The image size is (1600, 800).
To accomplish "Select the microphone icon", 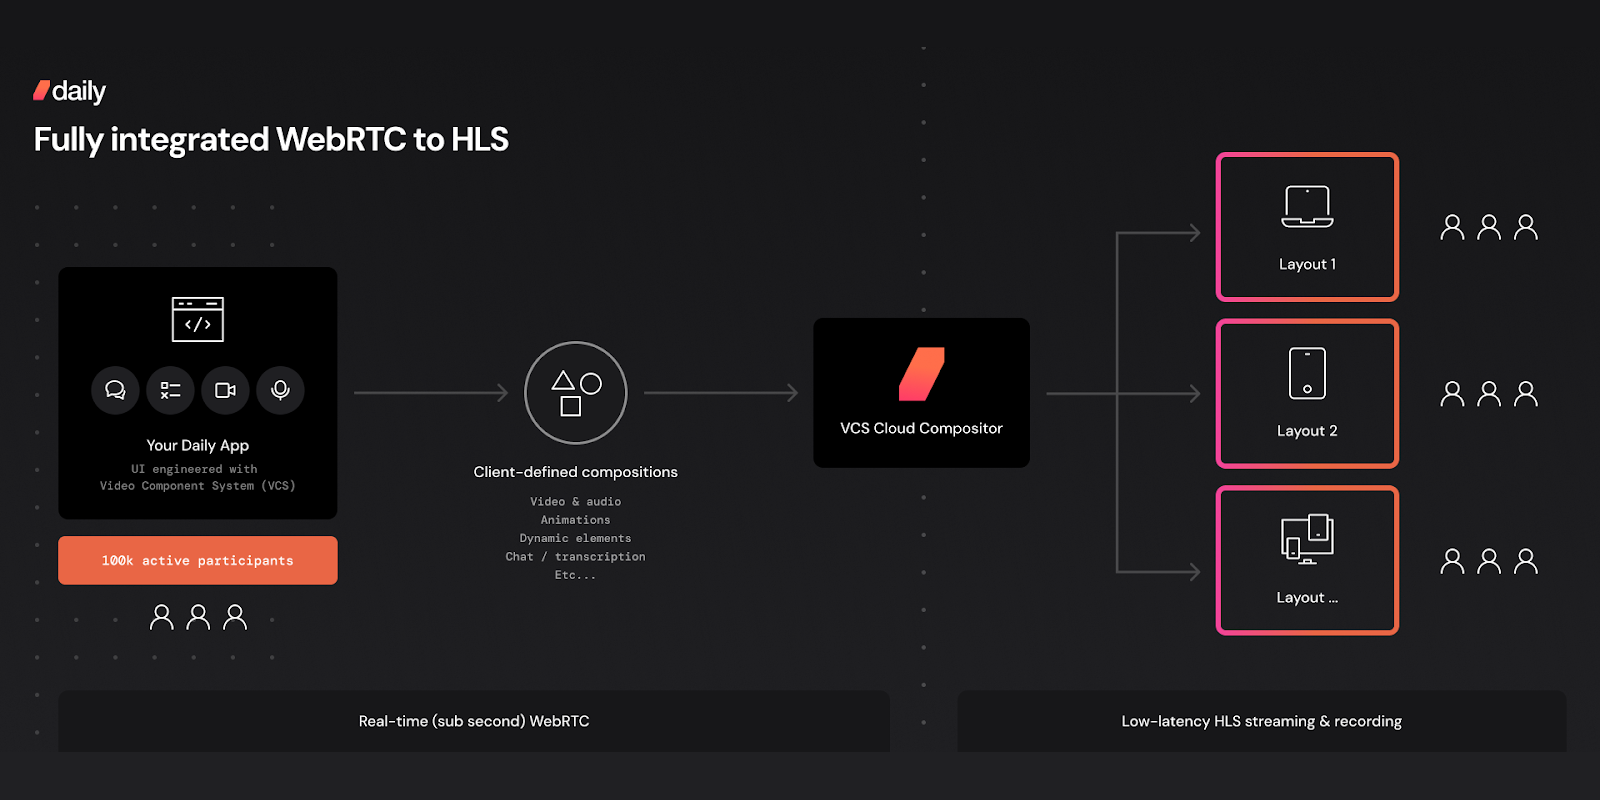I will (280, 390).
